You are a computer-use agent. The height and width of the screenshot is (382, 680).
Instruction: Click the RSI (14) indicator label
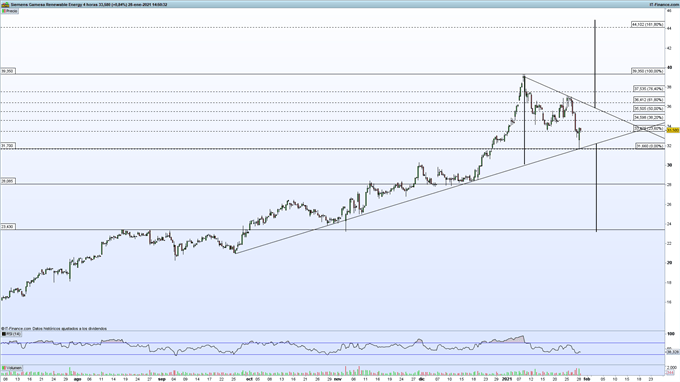point(11,334)
